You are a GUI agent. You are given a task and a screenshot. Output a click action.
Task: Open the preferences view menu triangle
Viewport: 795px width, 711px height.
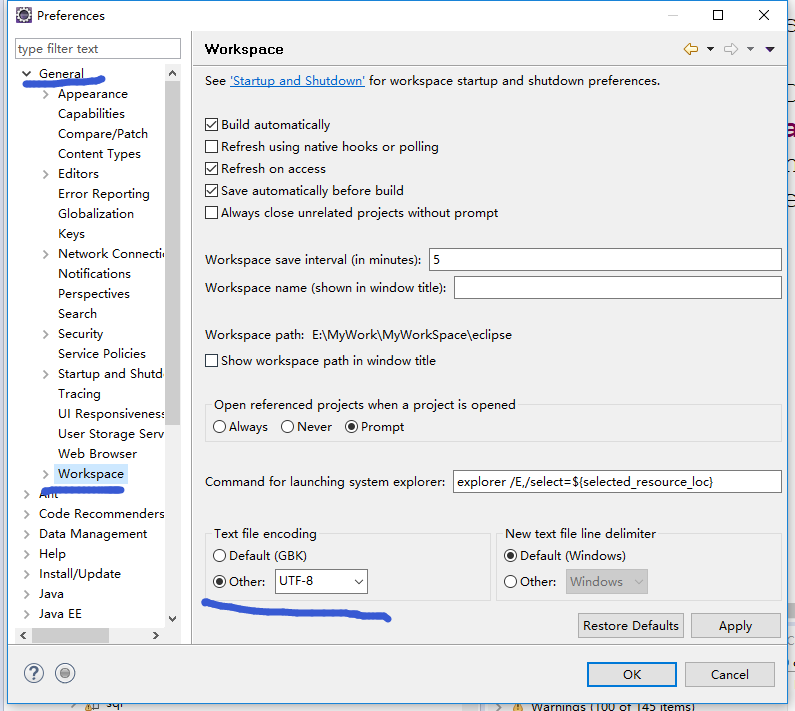point(770,49)
